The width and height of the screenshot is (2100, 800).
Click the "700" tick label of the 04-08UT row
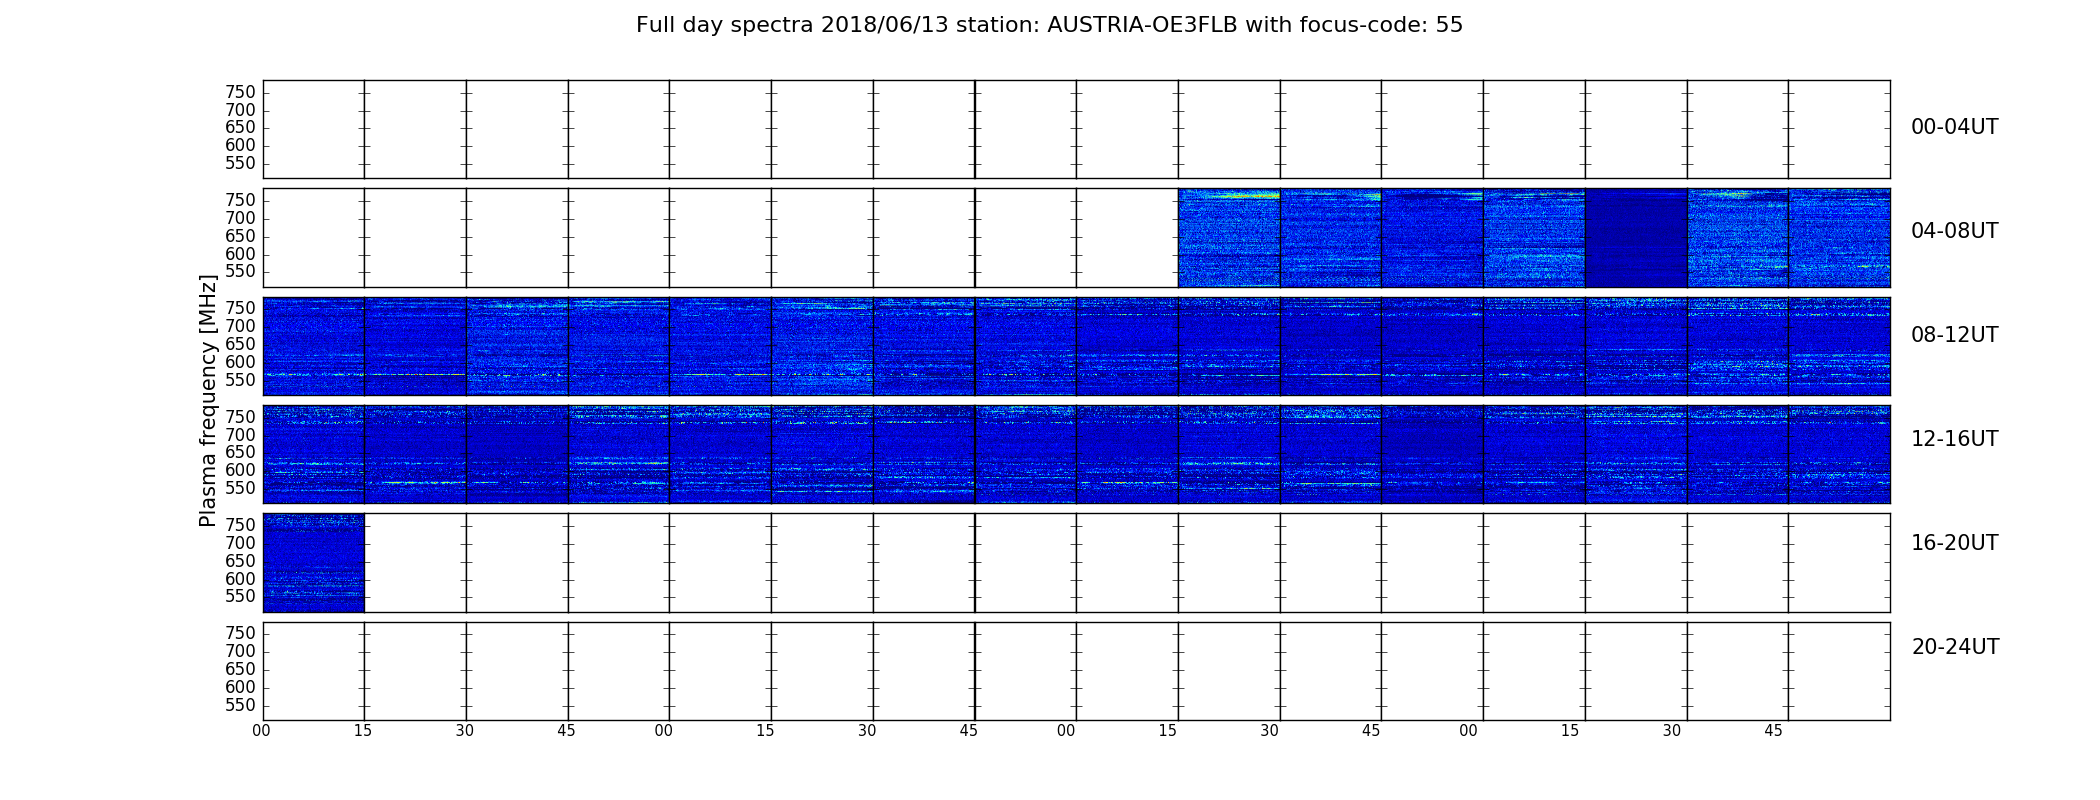pos(240,218)
